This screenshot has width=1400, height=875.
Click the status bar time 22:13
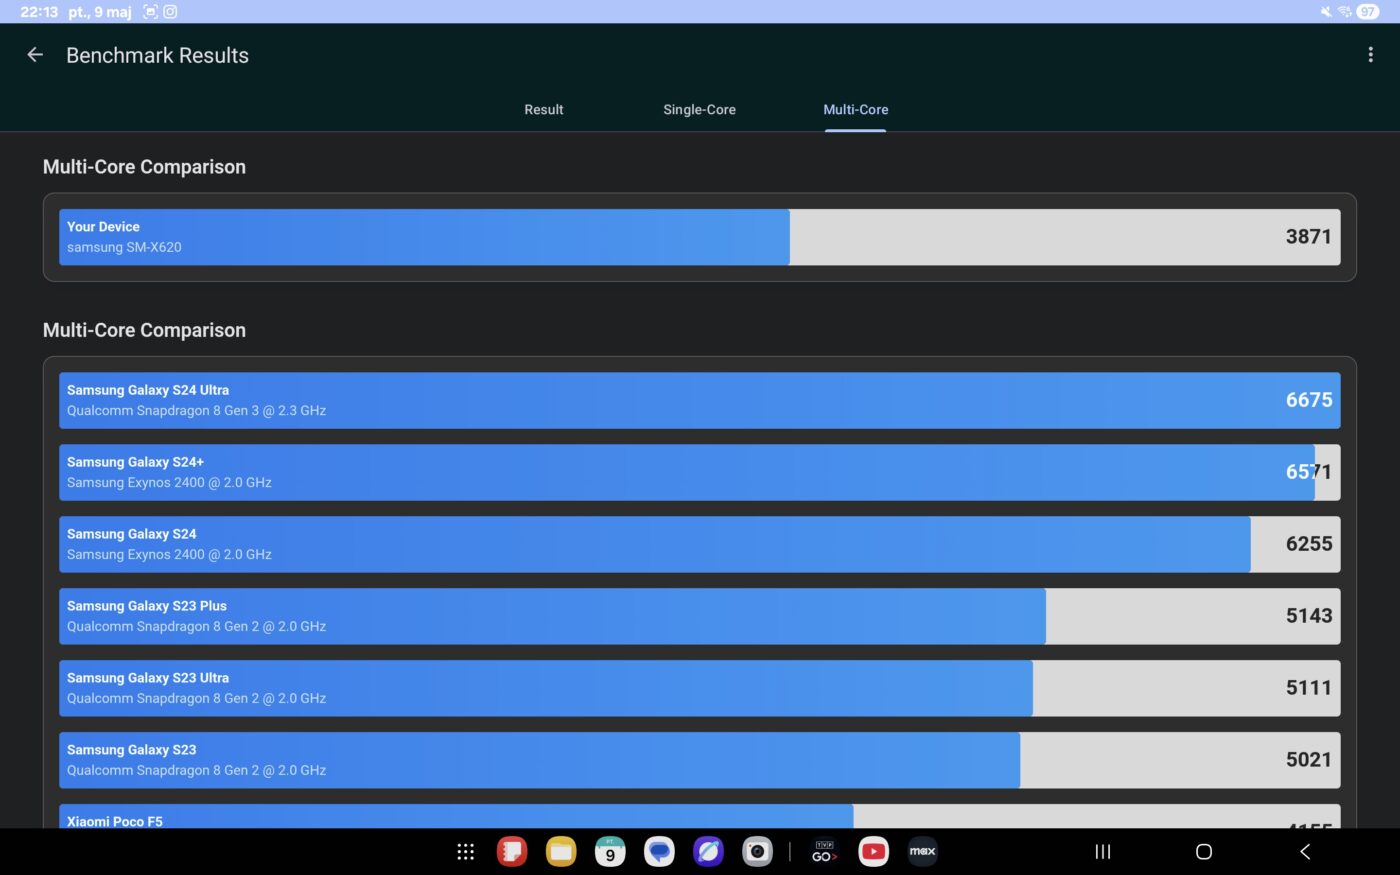pos(39,12)
